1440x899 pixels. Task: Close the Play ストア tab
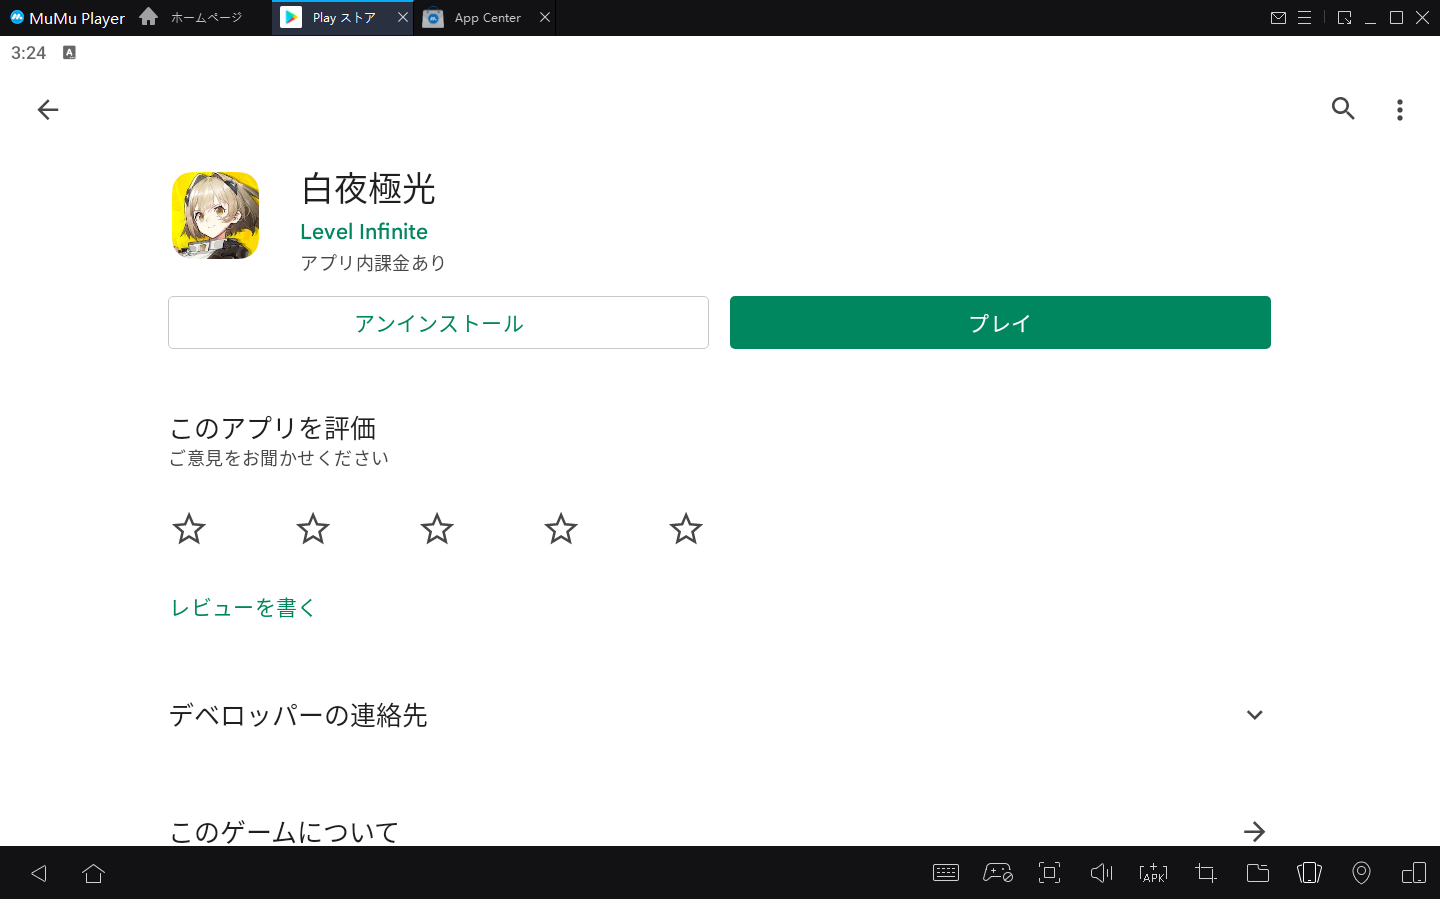(x=403, y=17)
